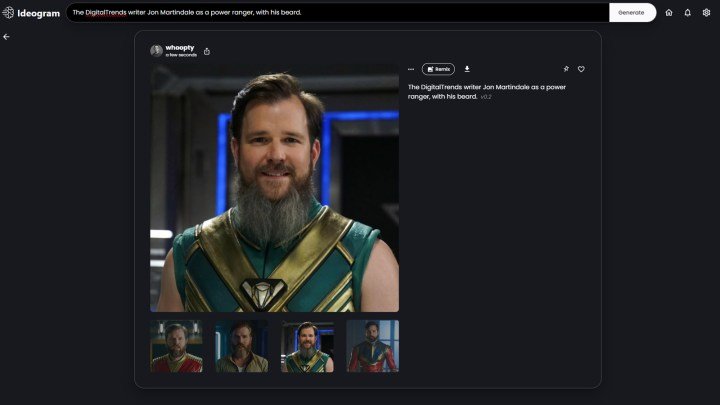
Task: Download the generated image
Action: coord(467,69)
